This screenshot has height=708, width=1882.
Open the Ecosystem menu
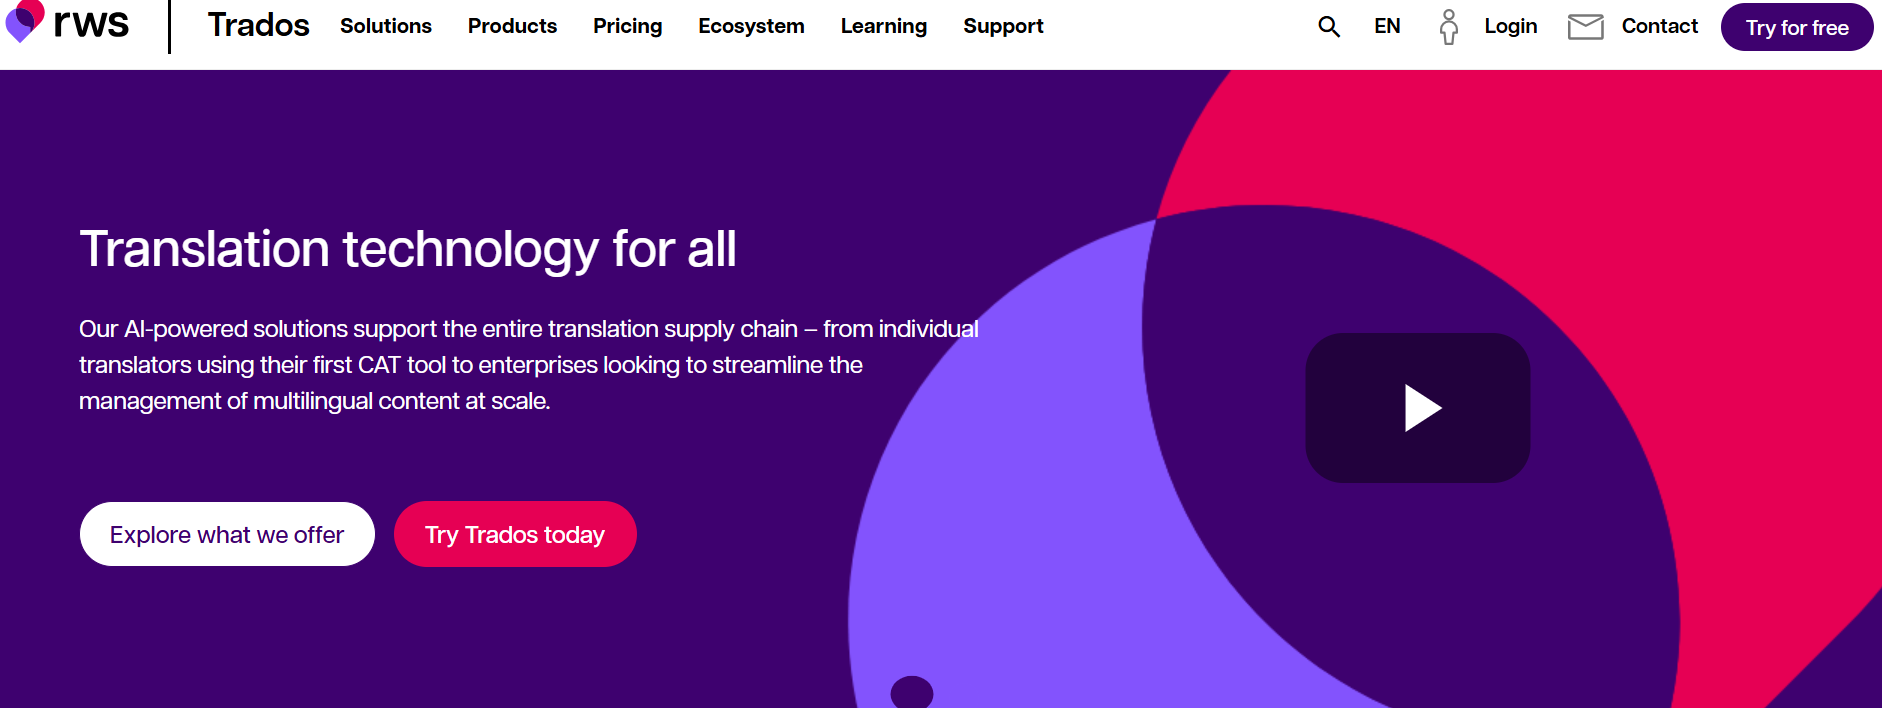(x=751, y=26)
